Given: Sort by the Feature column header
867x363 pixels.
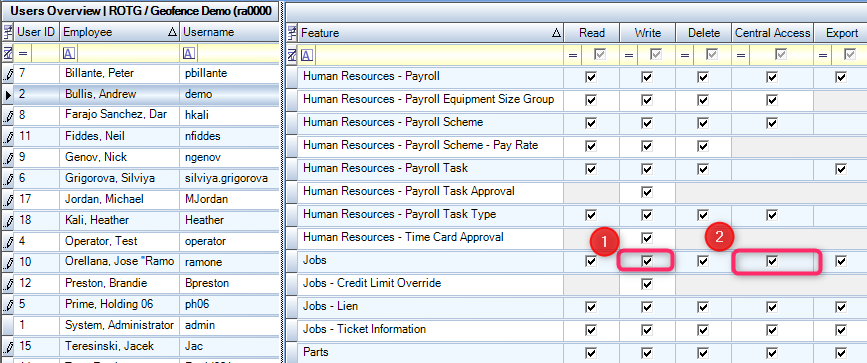Looking at the screenshot, I should [x=430, y=34].
